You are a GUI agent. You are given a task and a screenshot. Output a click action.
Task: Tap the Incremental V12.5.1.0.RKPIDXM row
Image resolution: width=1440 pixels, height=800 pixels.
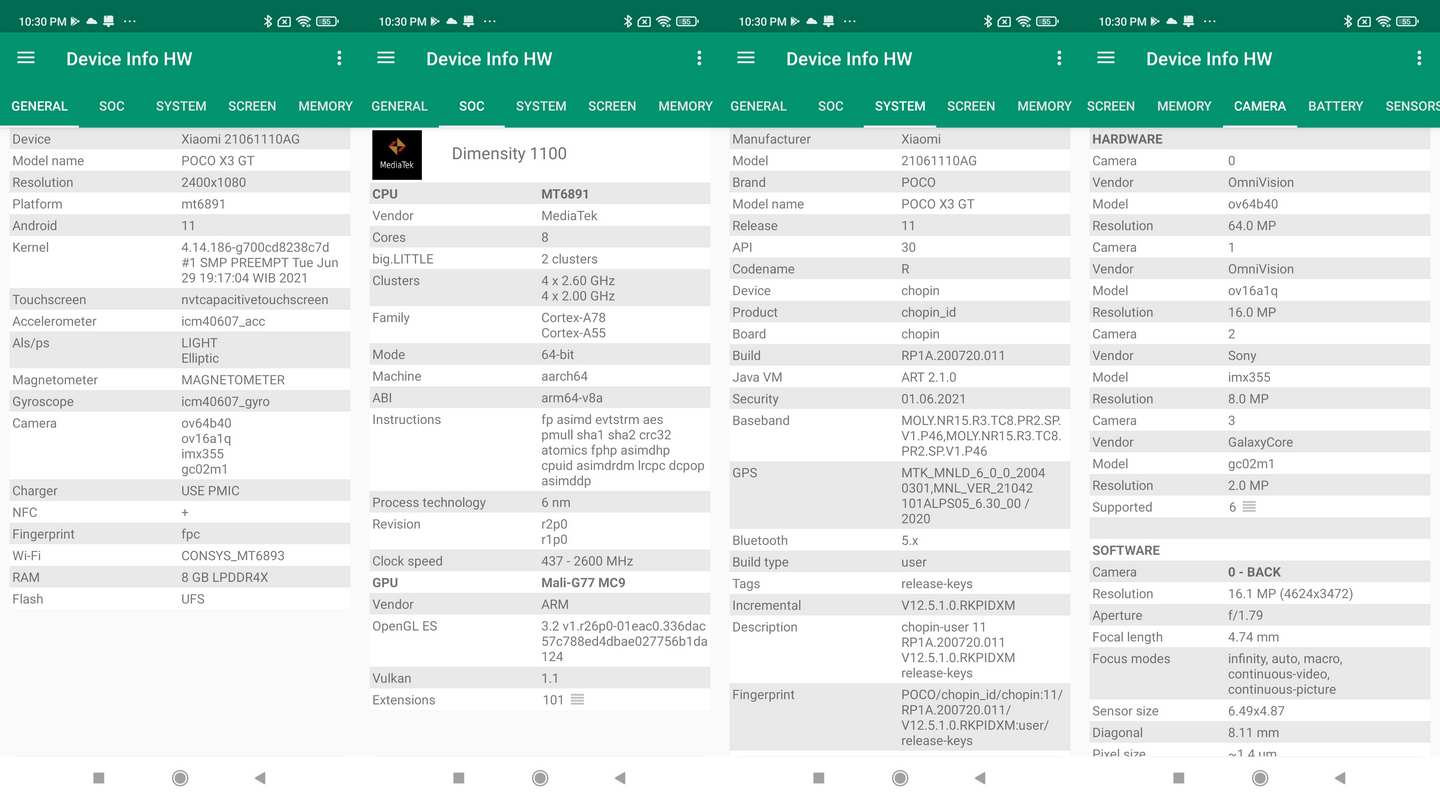pyautogui.click(x=900, y=605)
